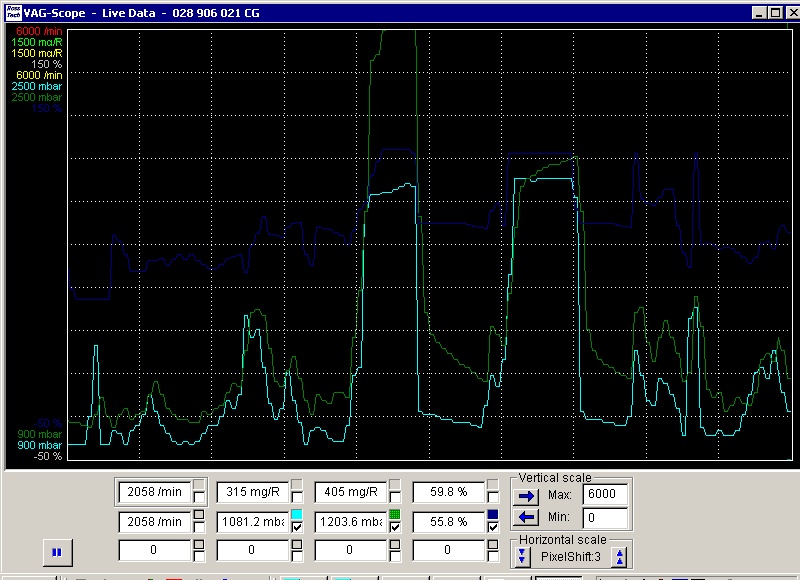Toggle checkbox beside 59.8 % field

(493, 497)
